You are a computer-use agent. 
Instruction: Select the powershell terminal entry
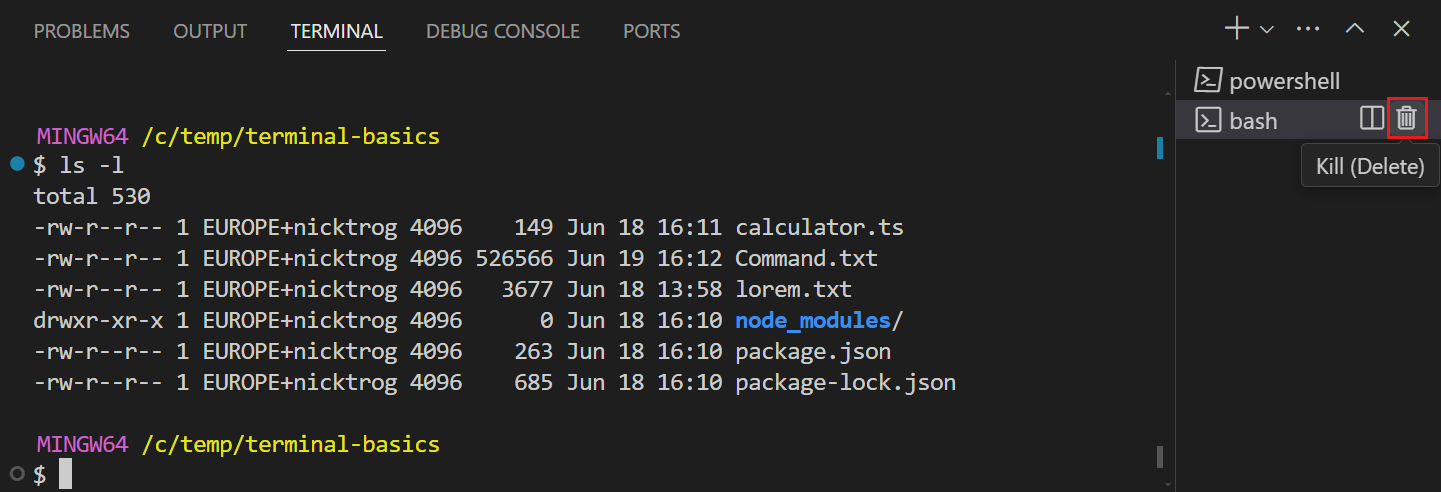[x=1284, y=81]
